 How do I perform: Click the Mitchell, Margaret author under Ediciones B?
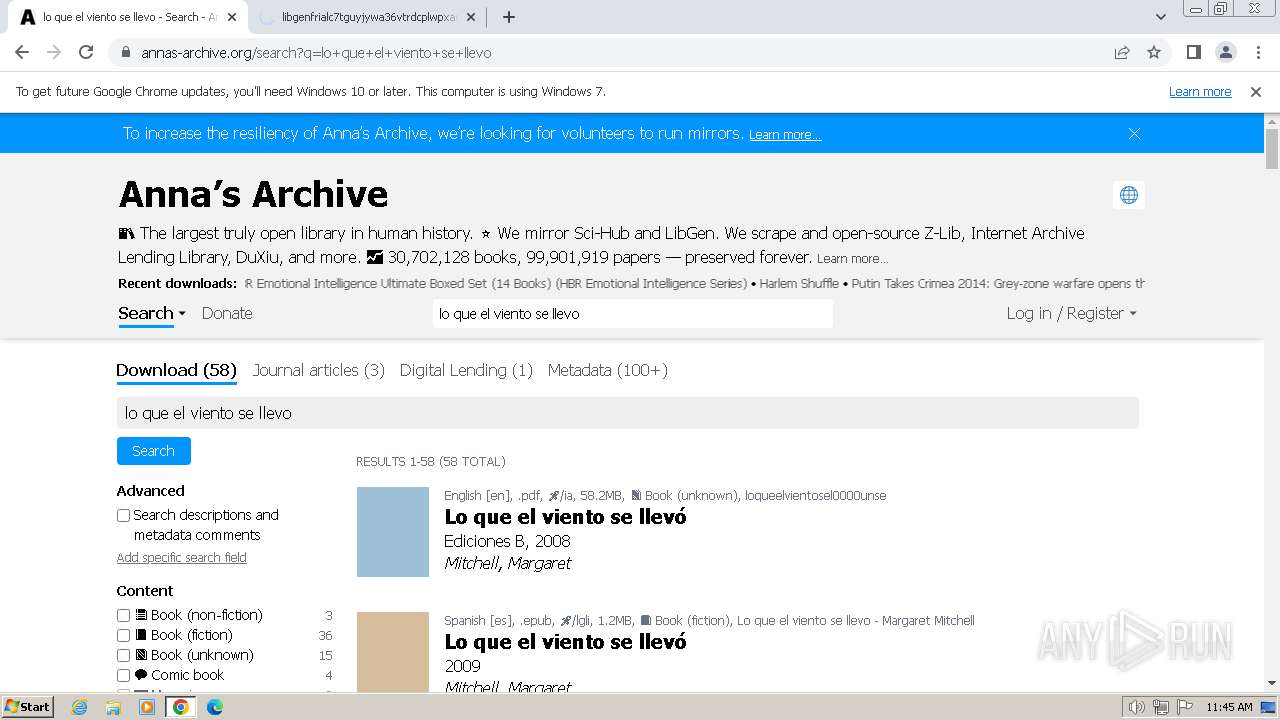[x=508, y=563]
